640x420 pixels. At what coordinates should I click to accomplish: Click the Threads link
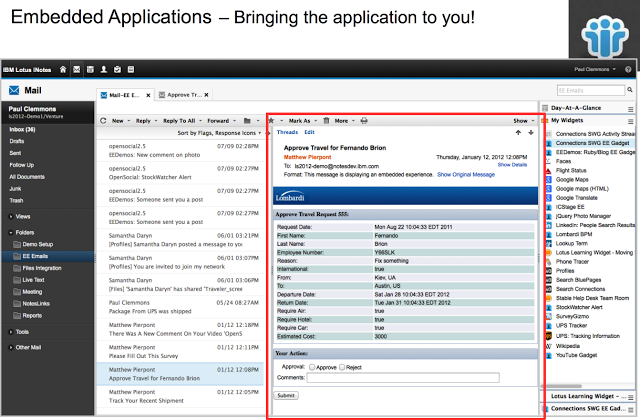pos(287,132)
